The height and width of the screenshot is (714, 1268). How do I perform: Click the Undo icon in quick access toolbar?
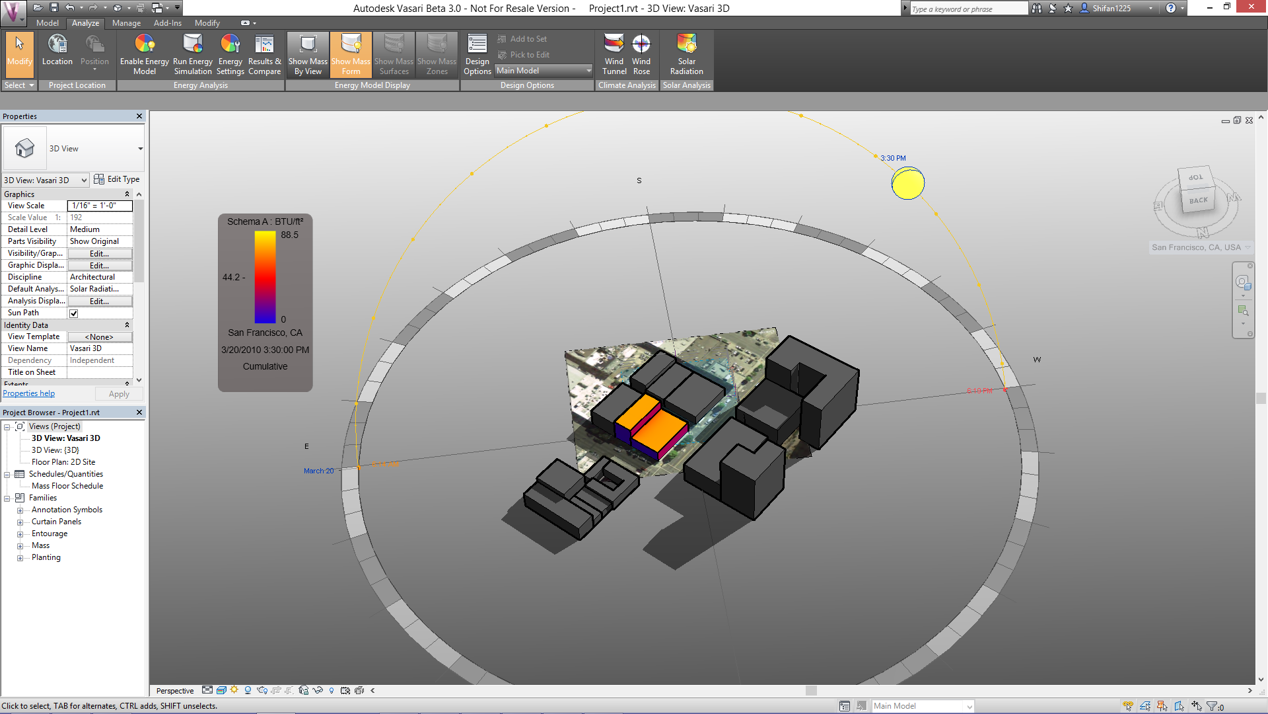(70, 8)
